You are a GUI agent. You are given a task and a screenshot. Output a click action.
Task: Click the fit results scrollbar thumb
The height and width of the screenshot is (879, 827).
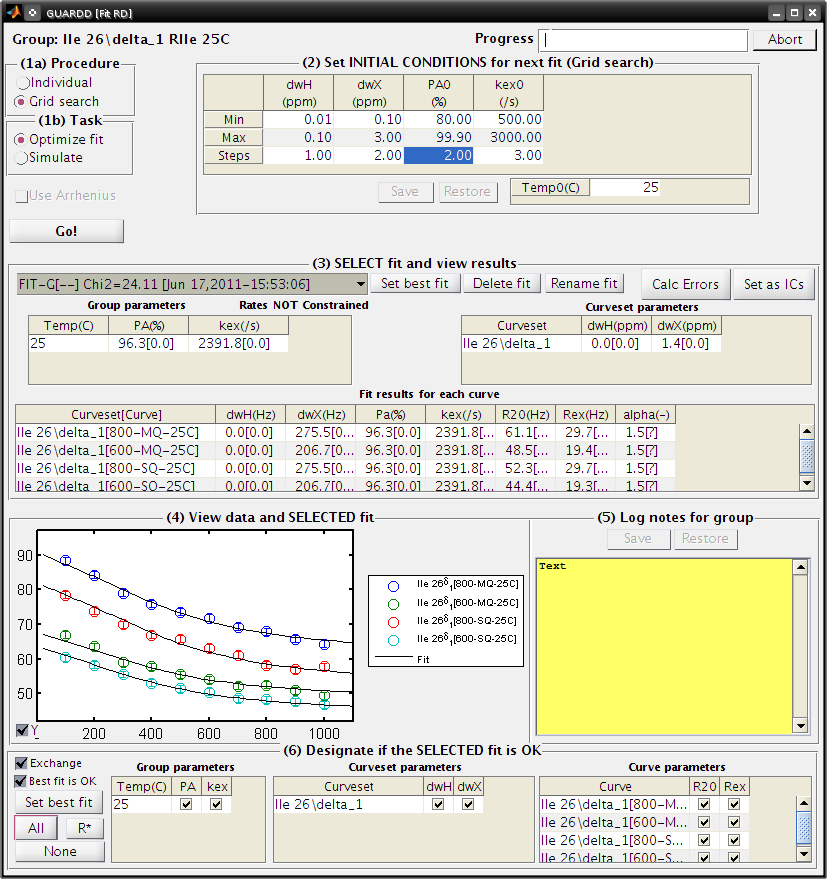pyautogui.click(x=807, y=456)
